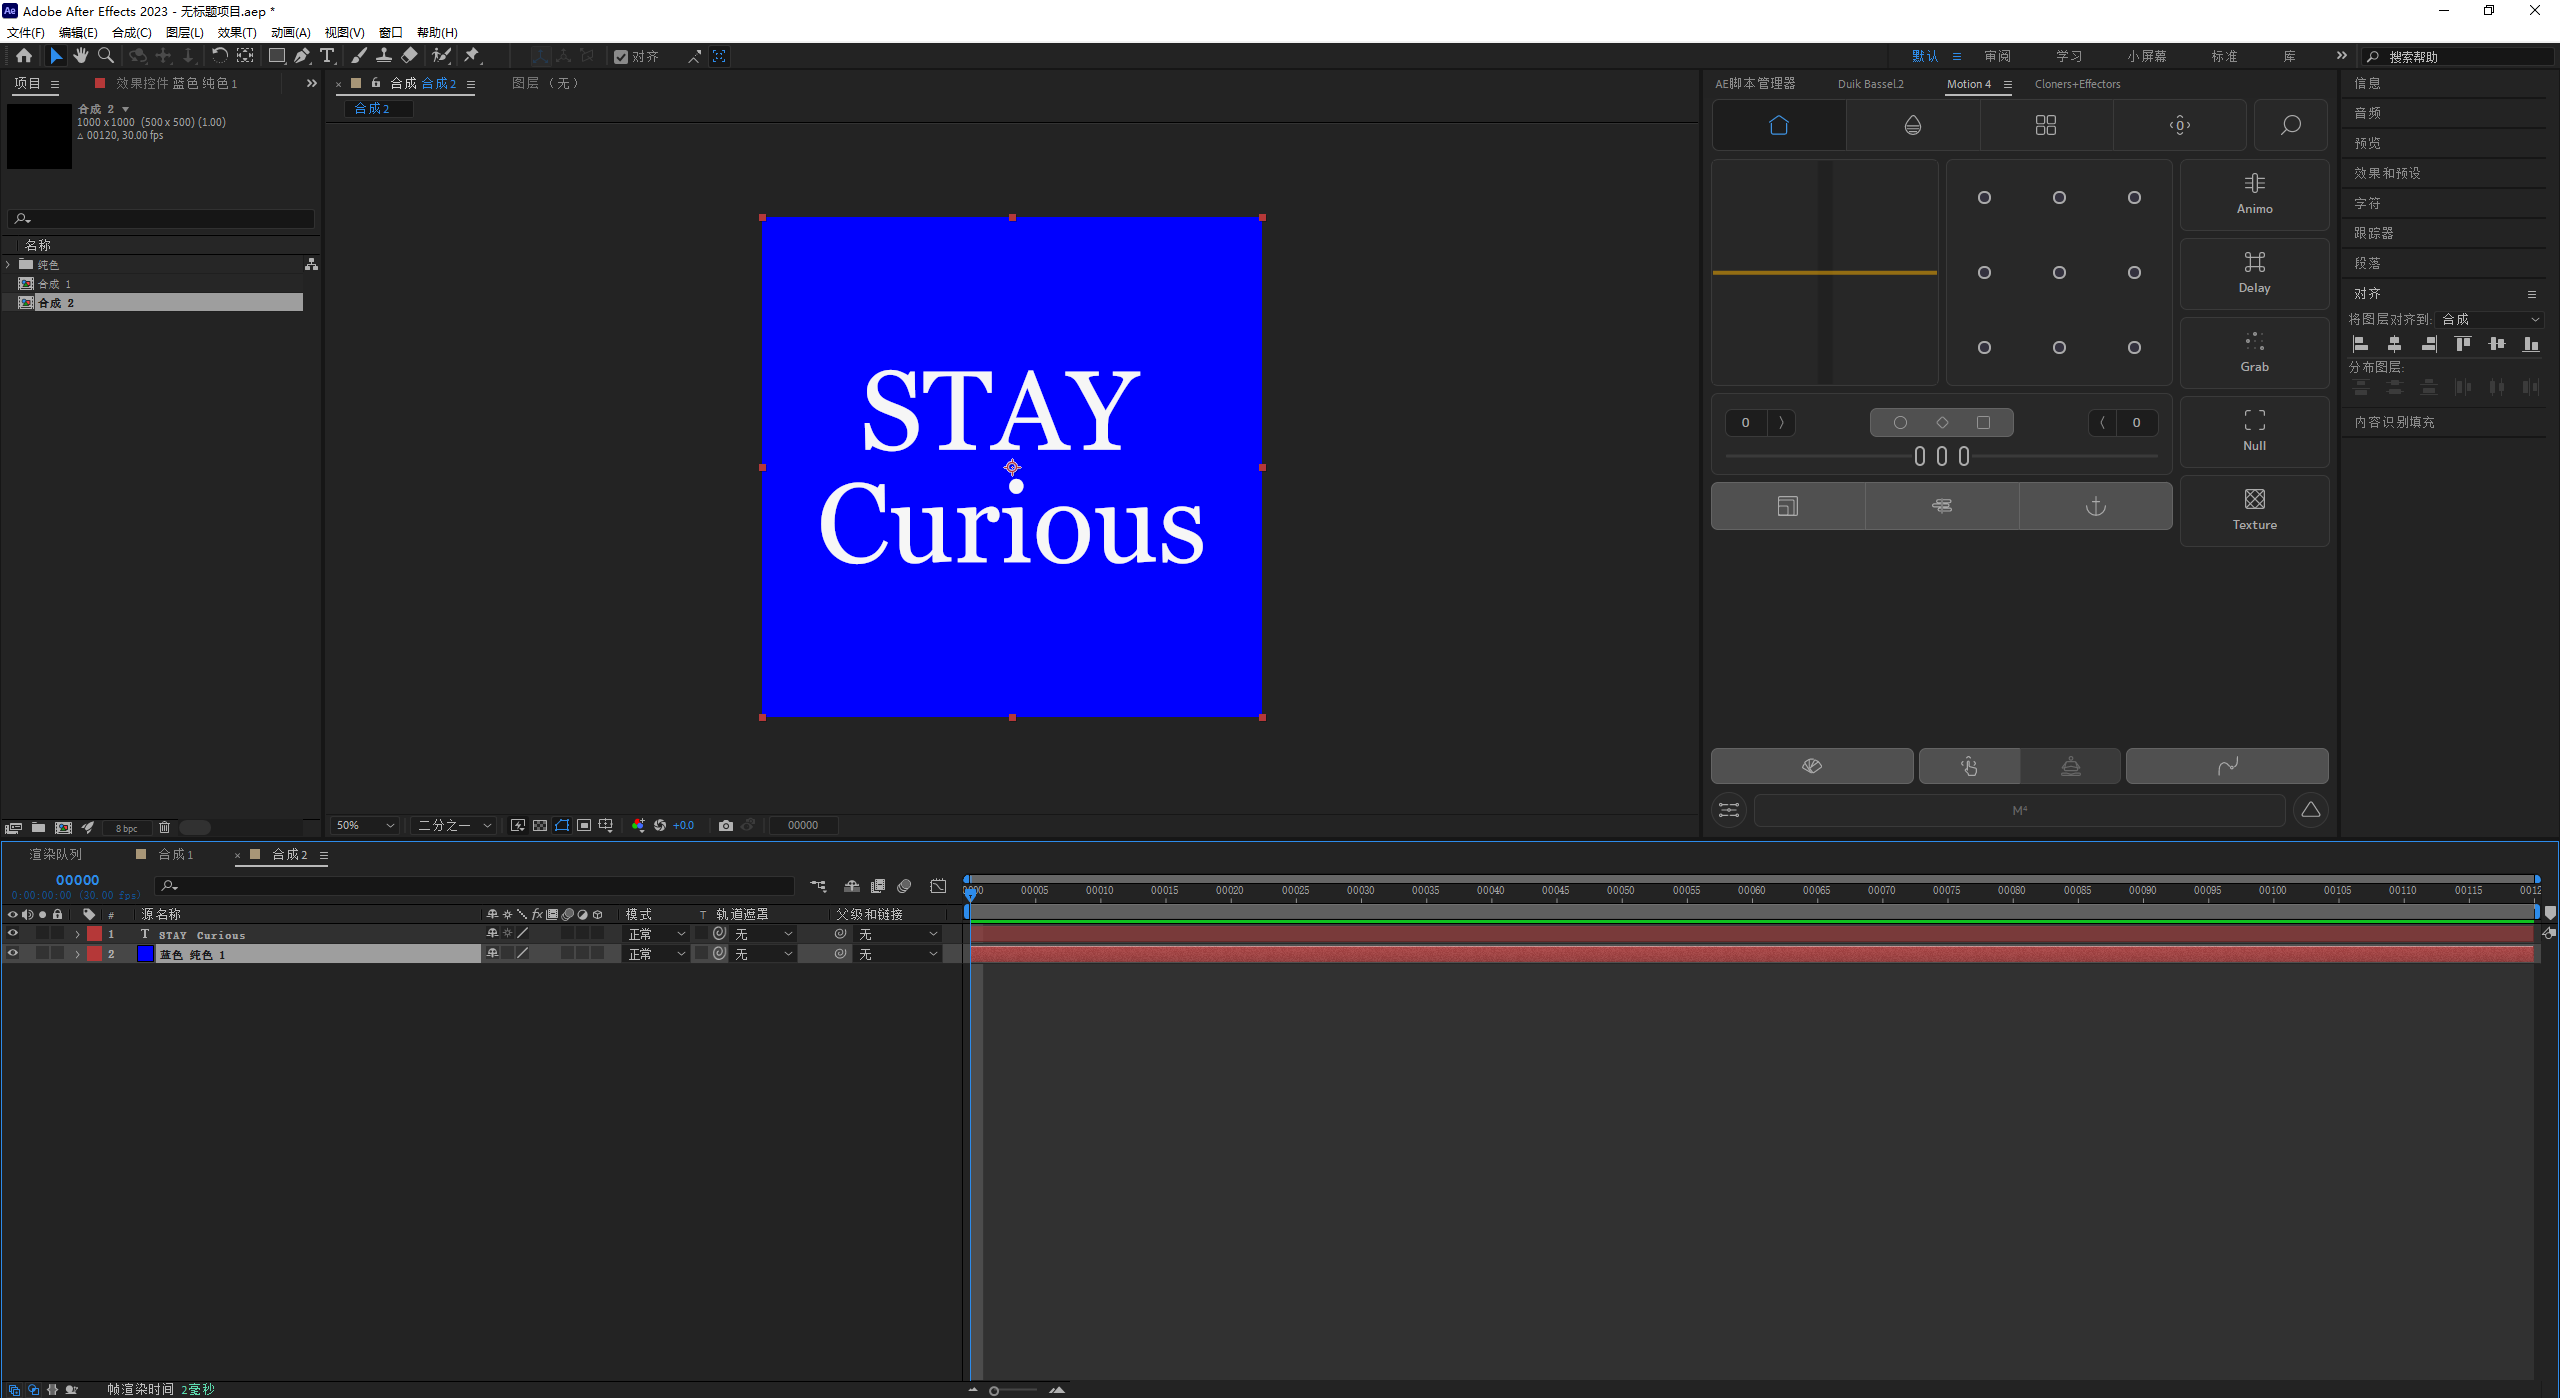Screen dimensions: 2560x1398
Task: Click the blue color swatch of layer 2
Action: coord(145,954)
